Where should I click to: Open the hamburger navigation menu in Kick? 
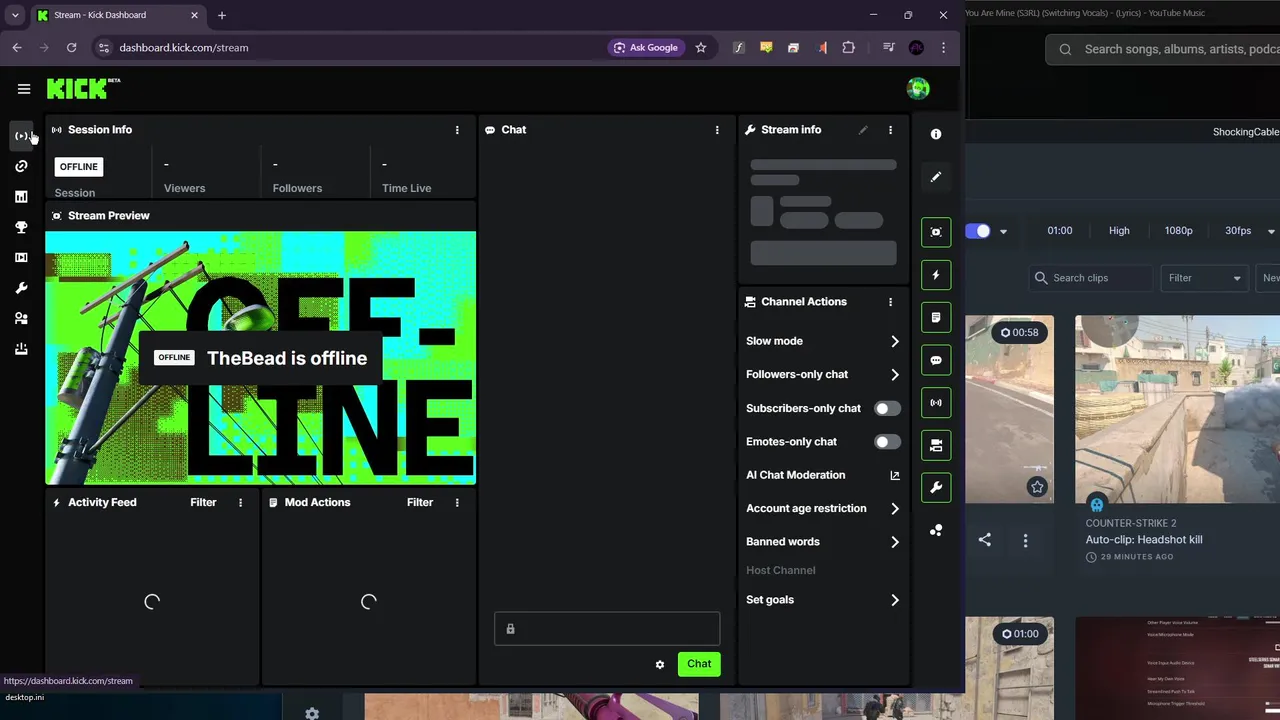(24, 89)
